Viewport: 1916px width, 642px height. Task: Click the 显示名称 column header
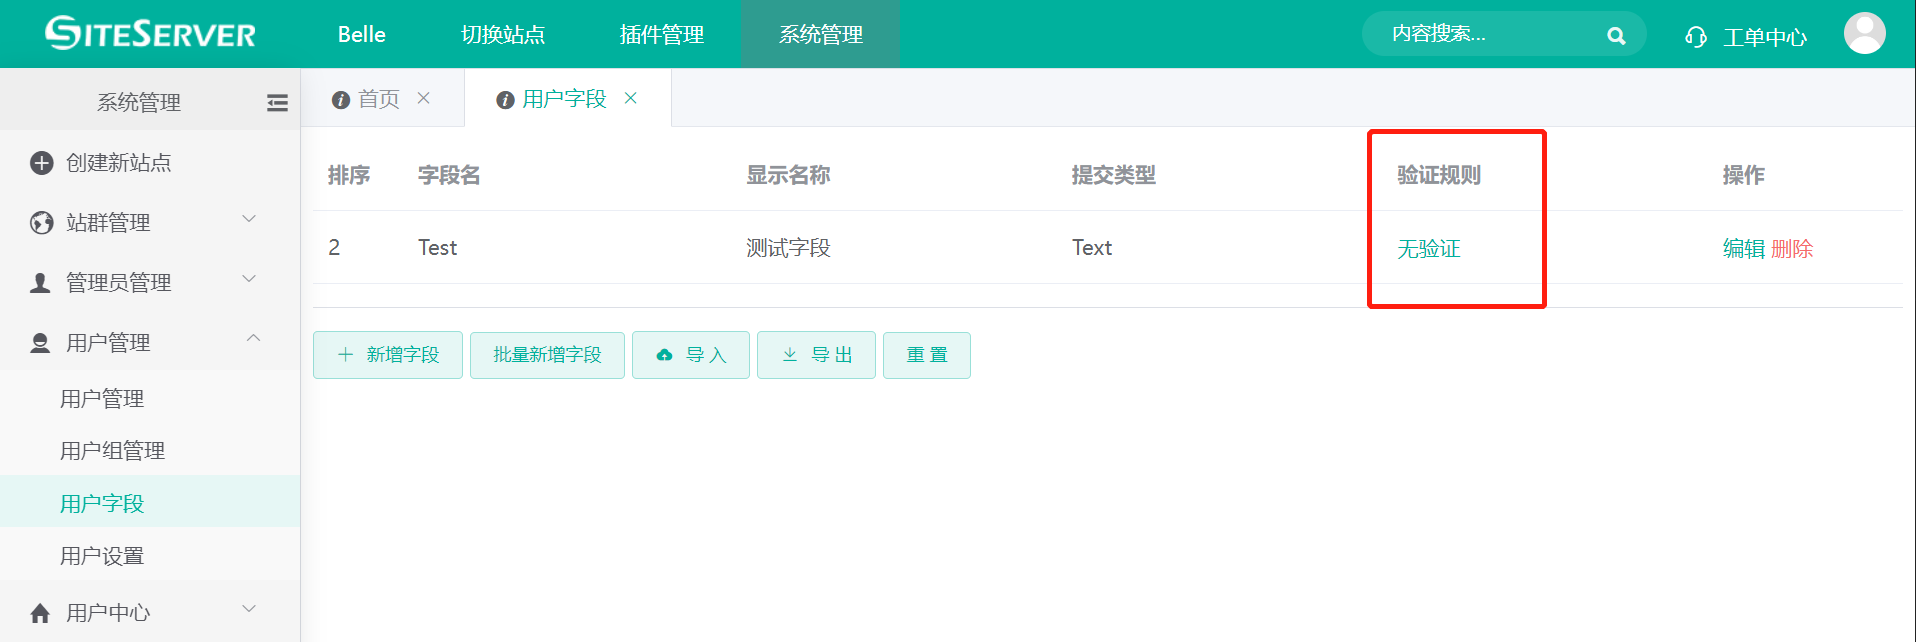click(788, 175)
